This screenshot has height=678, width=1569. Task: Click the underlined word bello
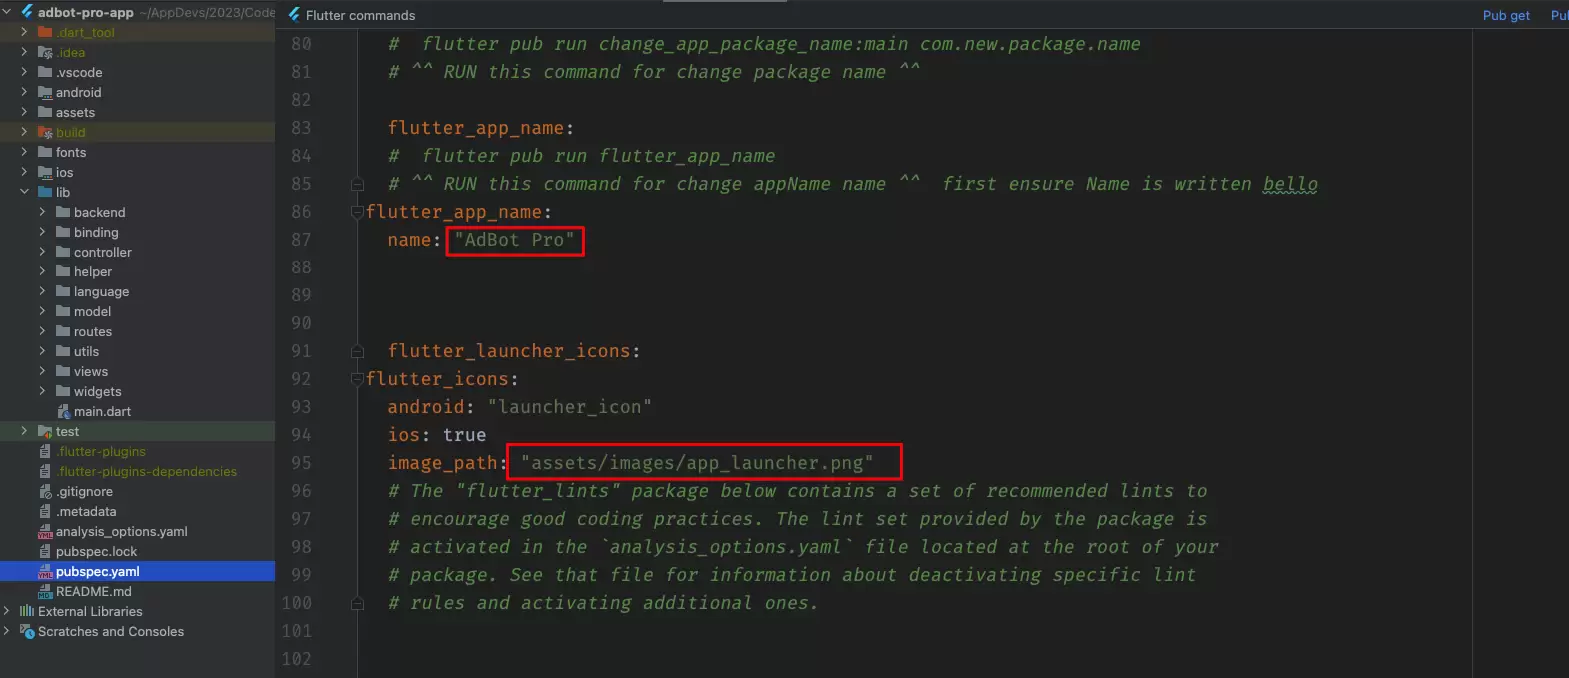point(1290,184)
